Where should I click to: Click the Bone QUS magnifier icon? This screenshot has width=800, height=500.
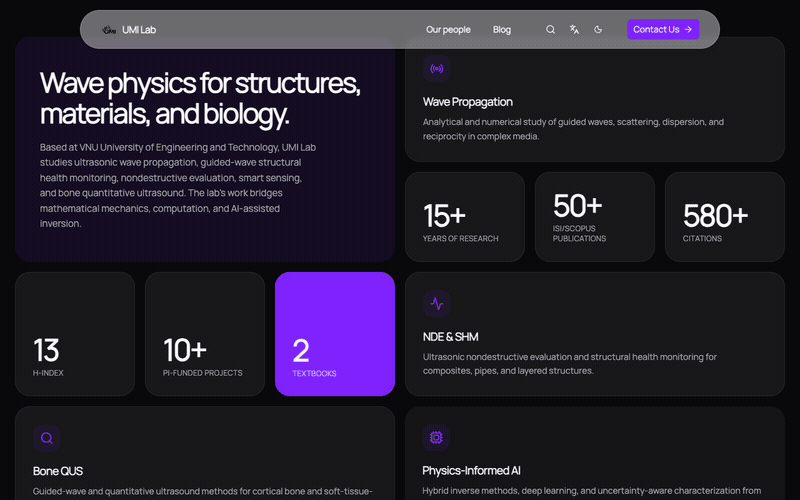(47, 438)
